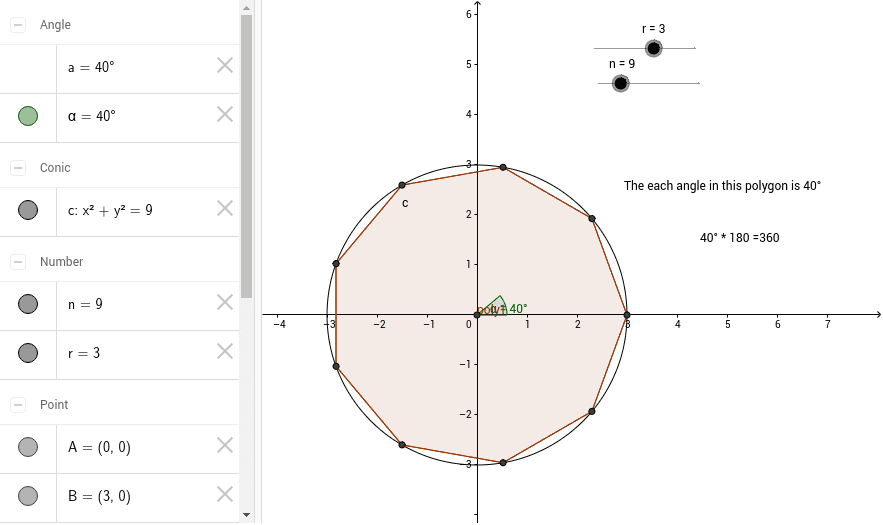Viewport: 883px width, 525px height.
Task: Click the scrollbar up arrow
Action: pos(246,8)
